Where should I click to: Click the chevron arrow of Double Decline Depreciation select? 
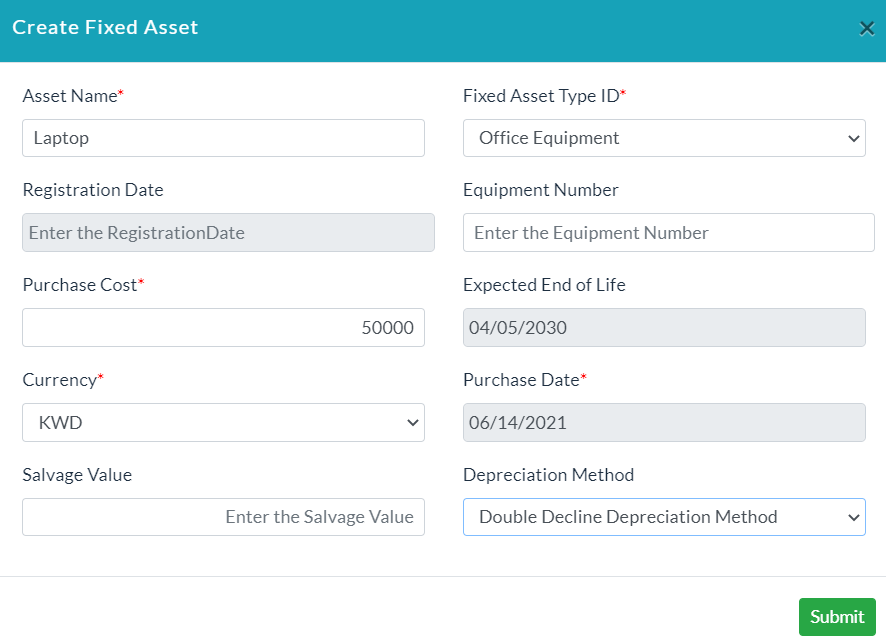coord(853,517)
